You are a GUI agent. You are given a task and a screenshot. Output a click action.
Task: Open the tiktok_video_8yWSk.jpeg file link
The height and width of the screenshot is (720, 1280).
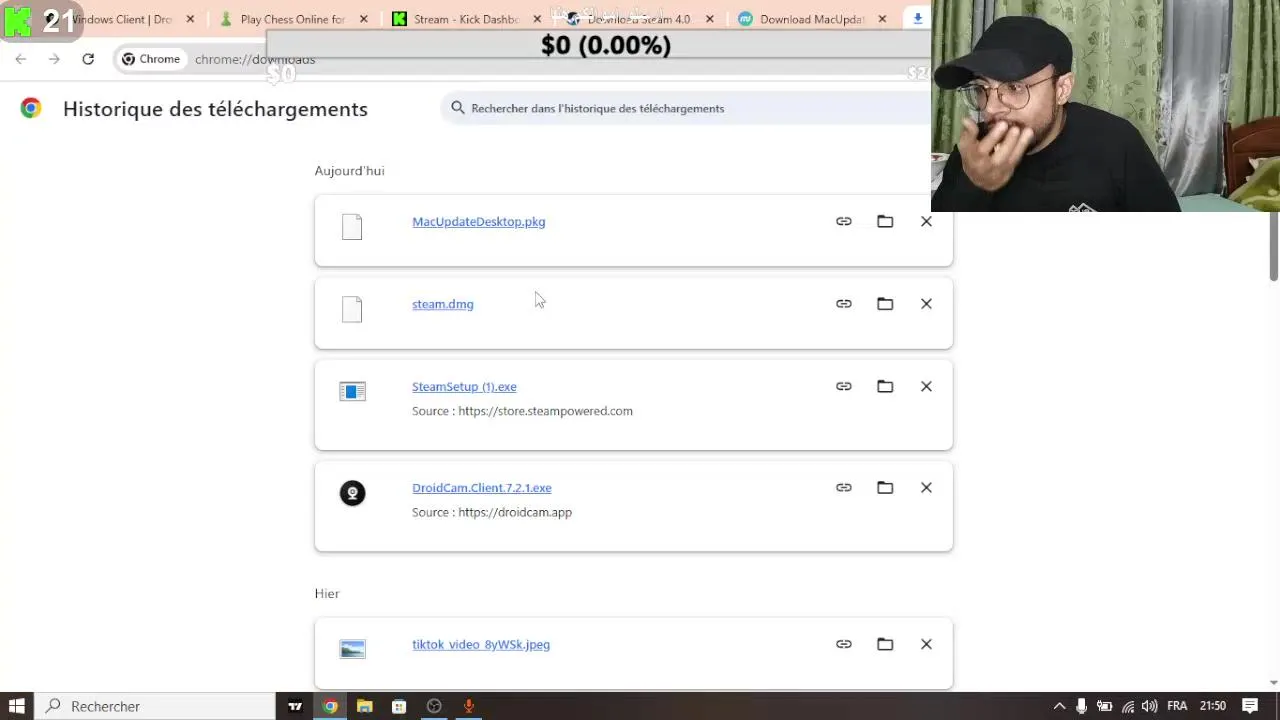(481, 645)
